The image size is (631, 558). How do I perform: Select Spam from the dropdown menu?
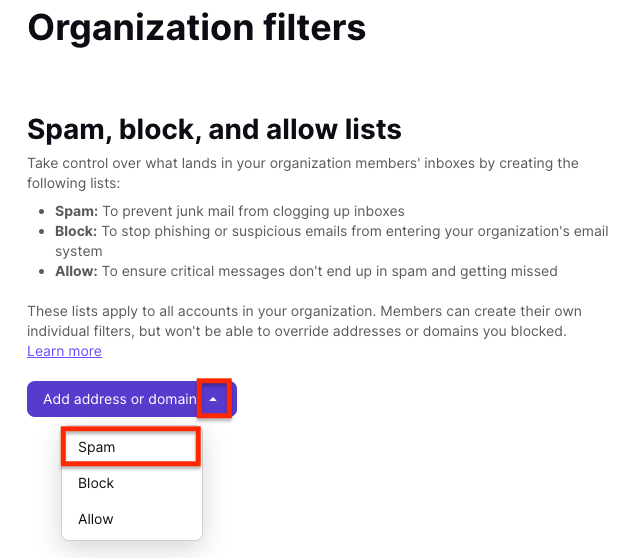(x=131, y=447)
